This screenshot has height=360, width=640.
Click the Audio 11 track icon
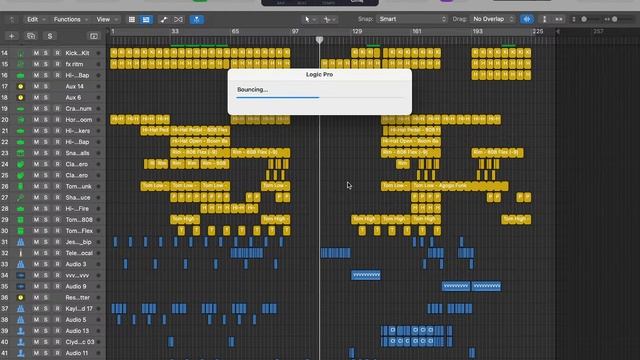tap(20, 353)
